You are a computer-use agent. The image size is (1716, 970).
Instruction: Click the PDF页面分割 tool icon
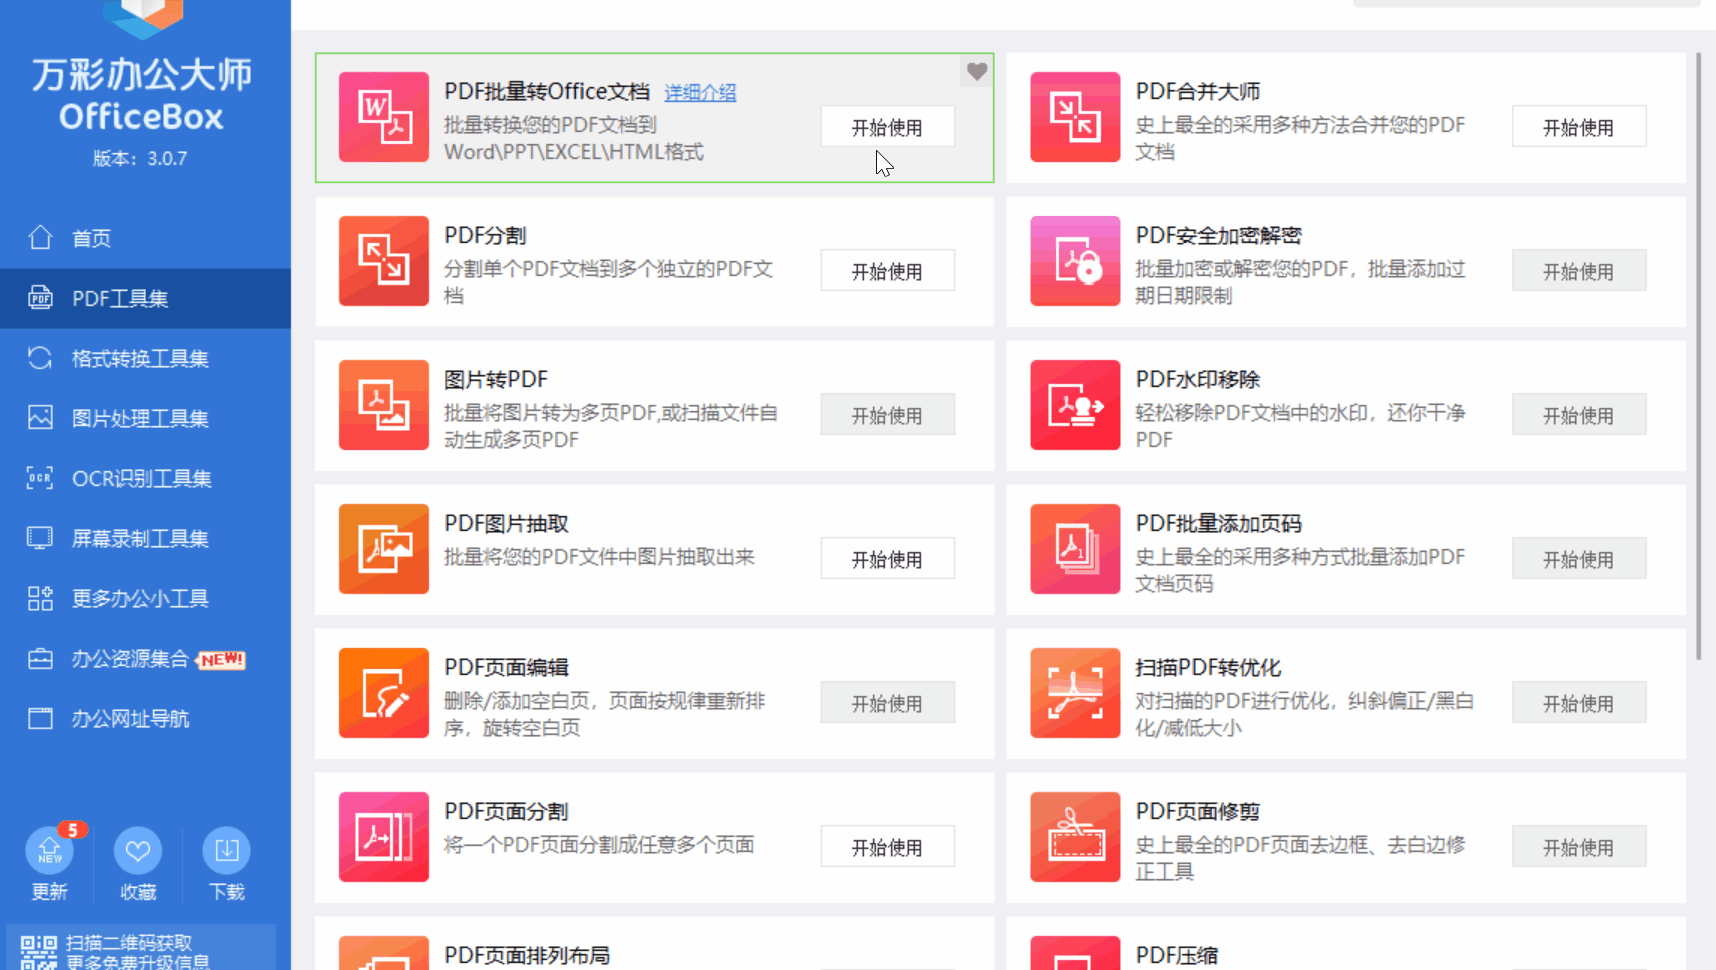[384, 837]
